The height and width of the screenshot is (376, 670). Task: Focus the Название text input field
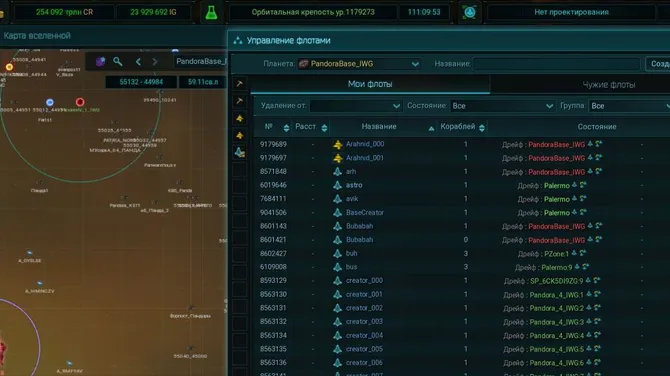[x=556, y=64]
